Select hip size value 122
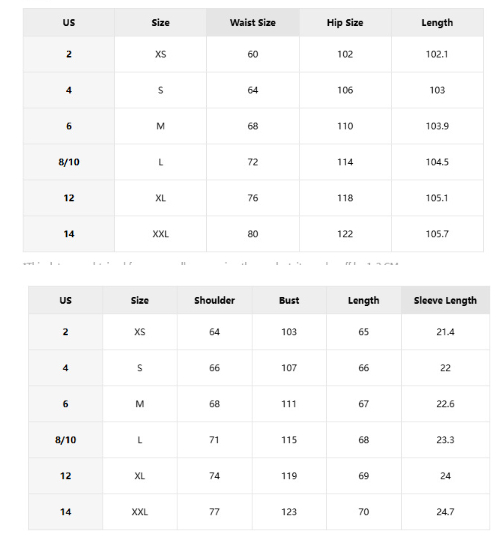 [345, 234]
